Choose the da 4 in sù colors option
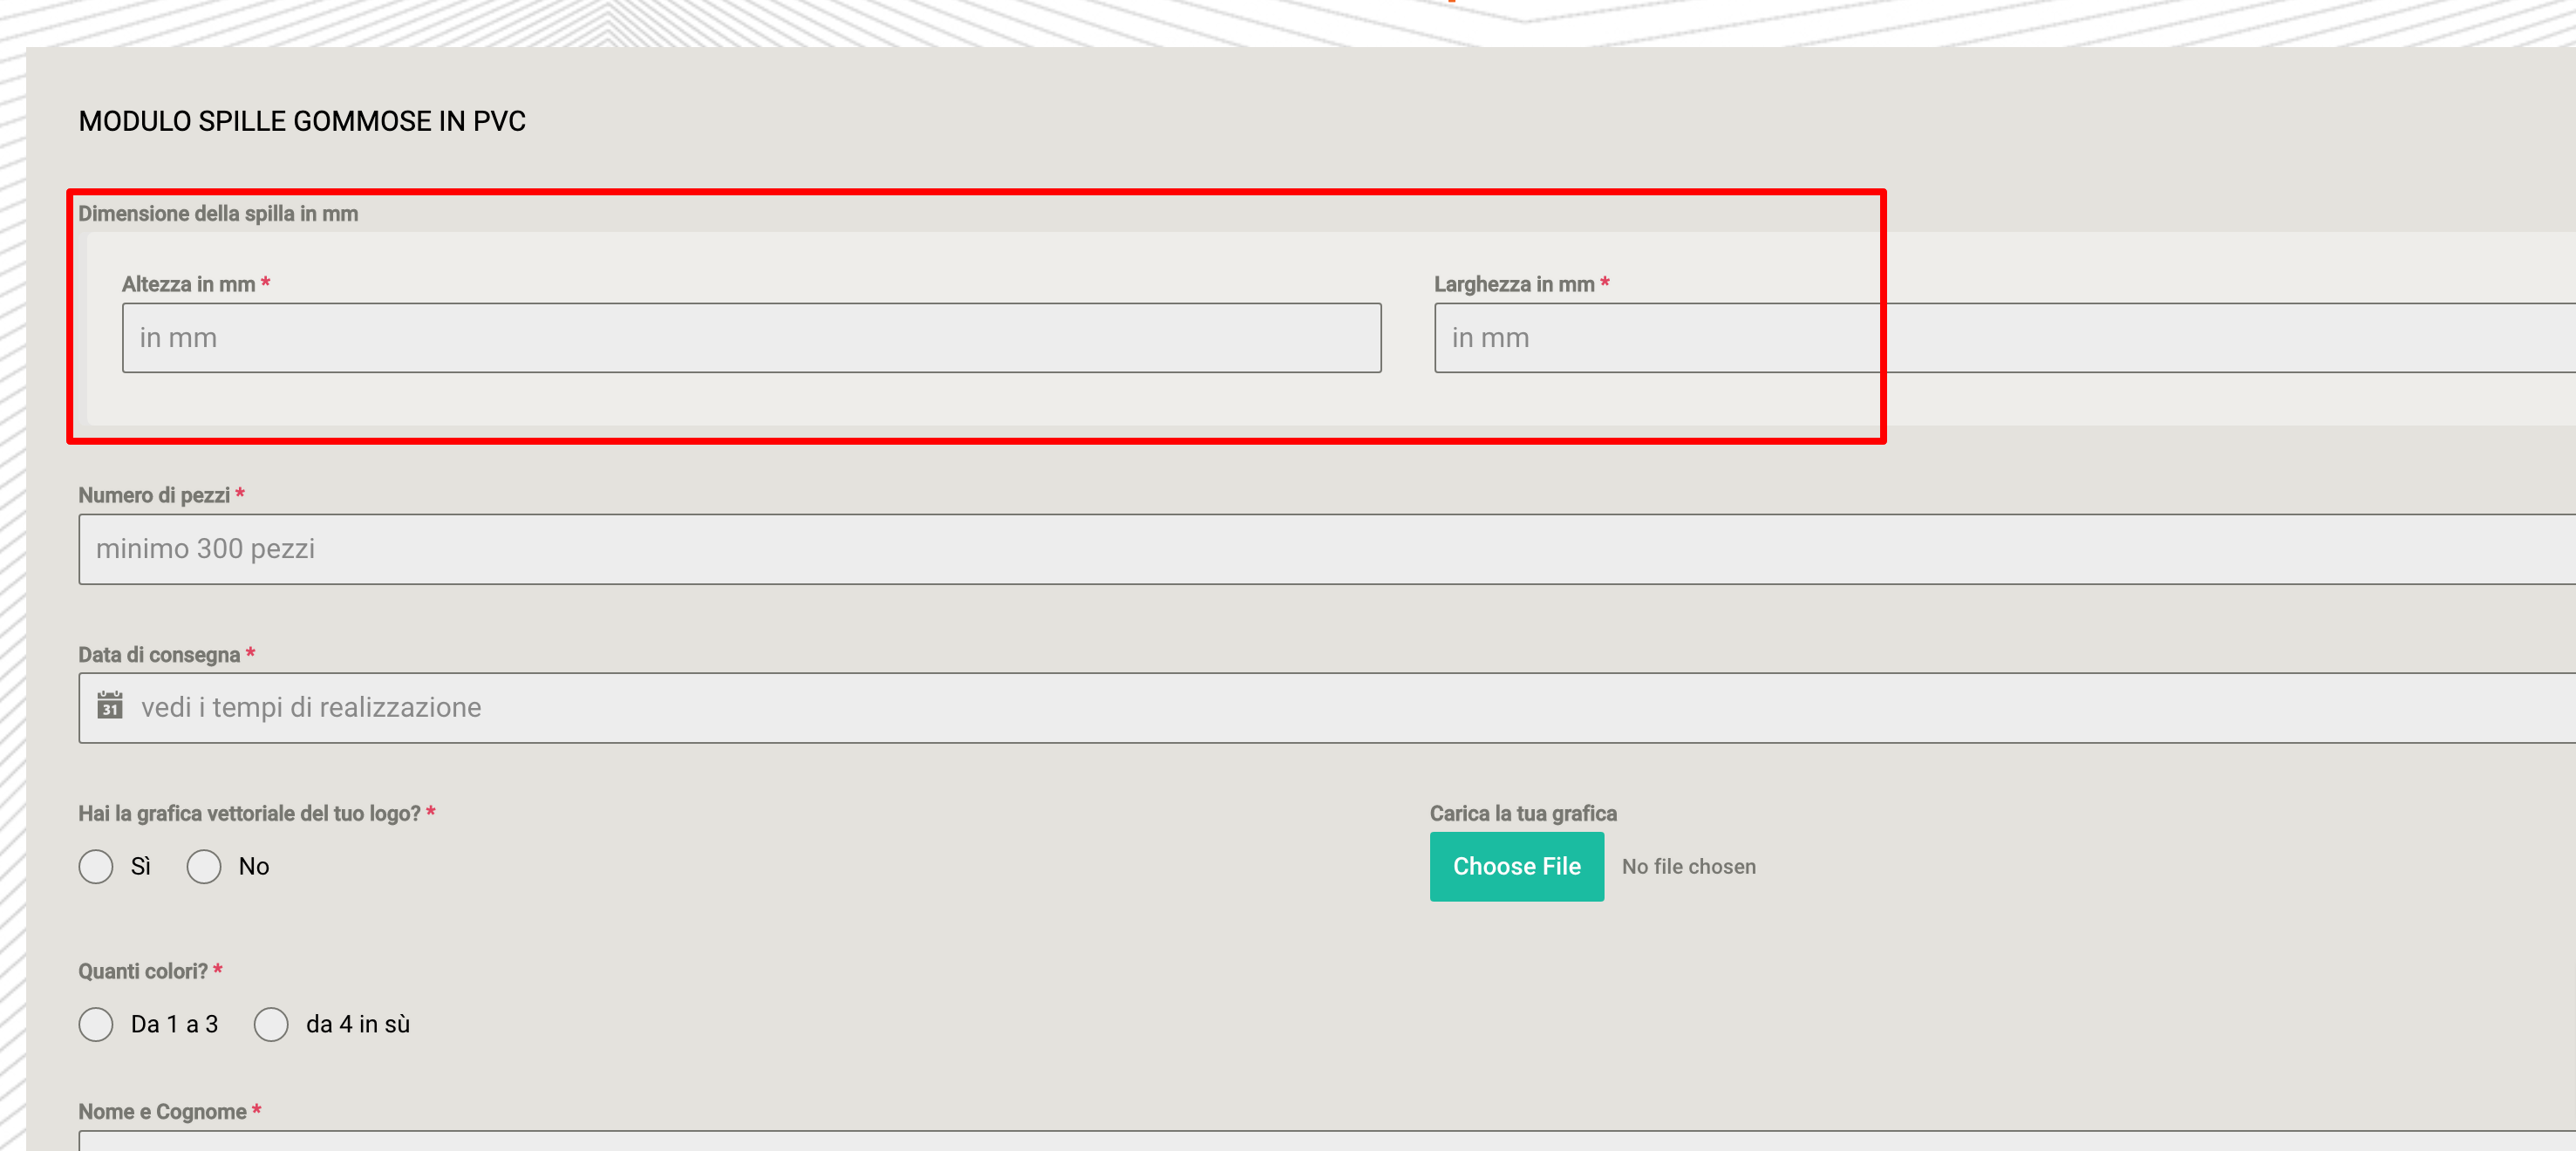 (271, 1024)
